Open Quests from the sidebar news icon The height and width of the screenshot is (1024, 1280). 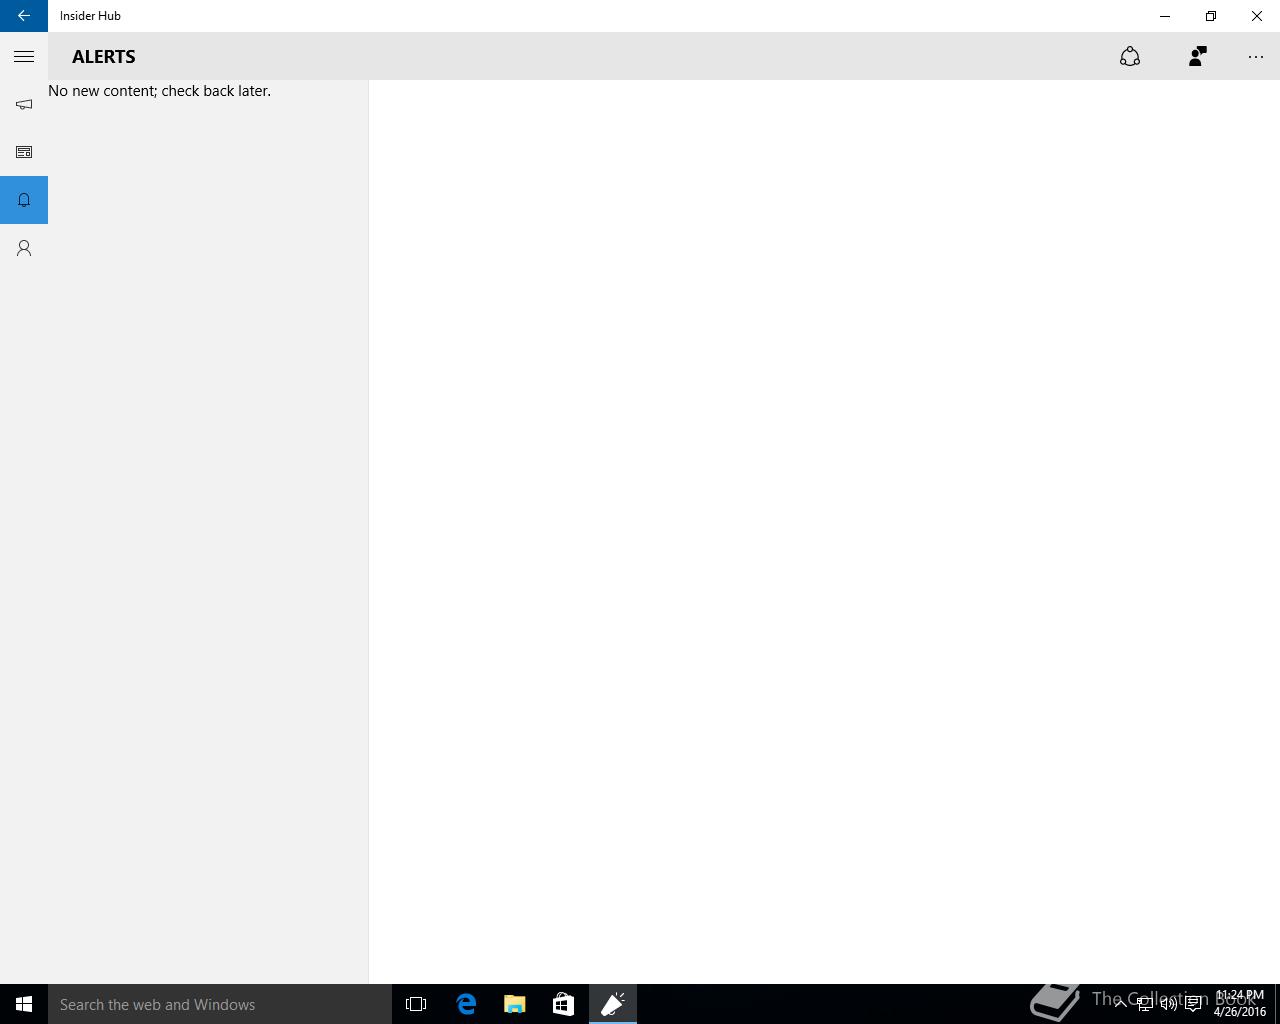[x=24, y=152]
